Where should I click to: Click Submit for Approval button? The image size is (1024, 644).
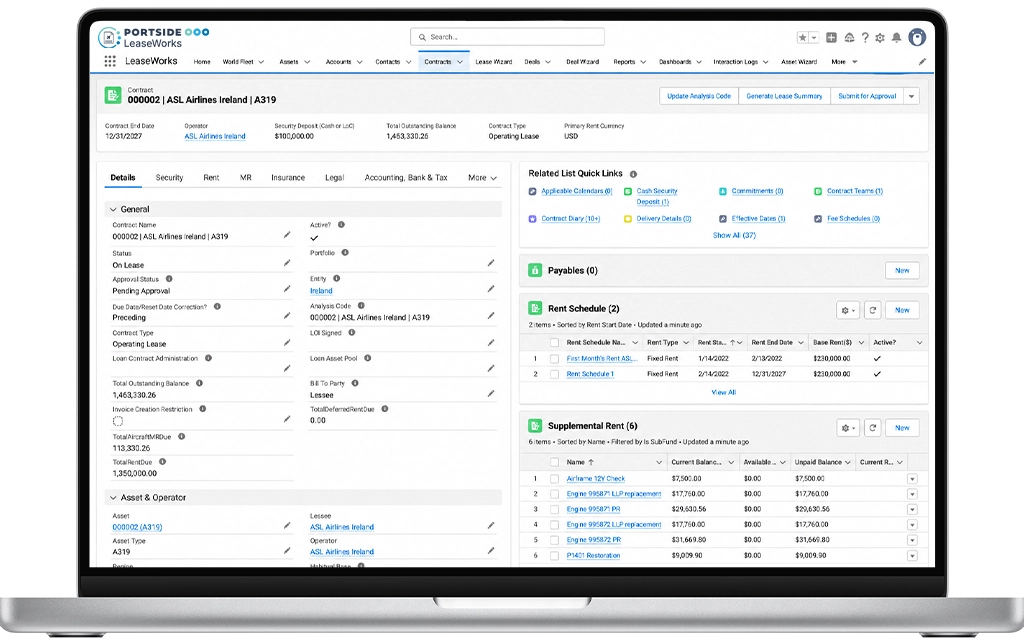click(867, 96)
